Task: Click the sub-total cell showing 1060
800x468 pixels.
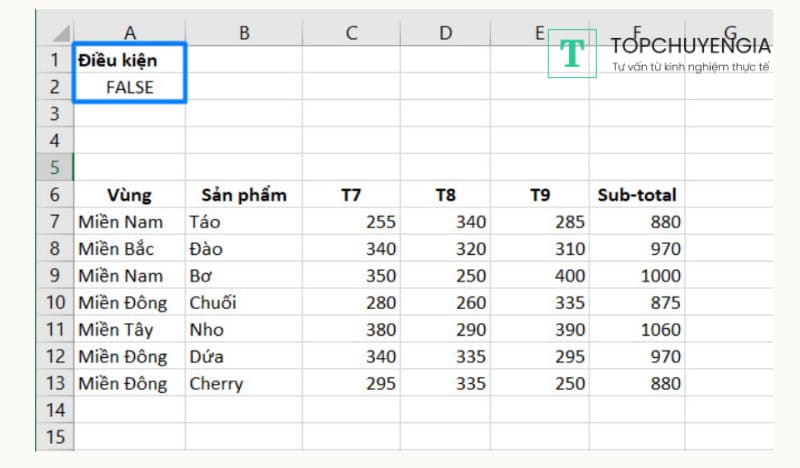Action: point(636,329)
